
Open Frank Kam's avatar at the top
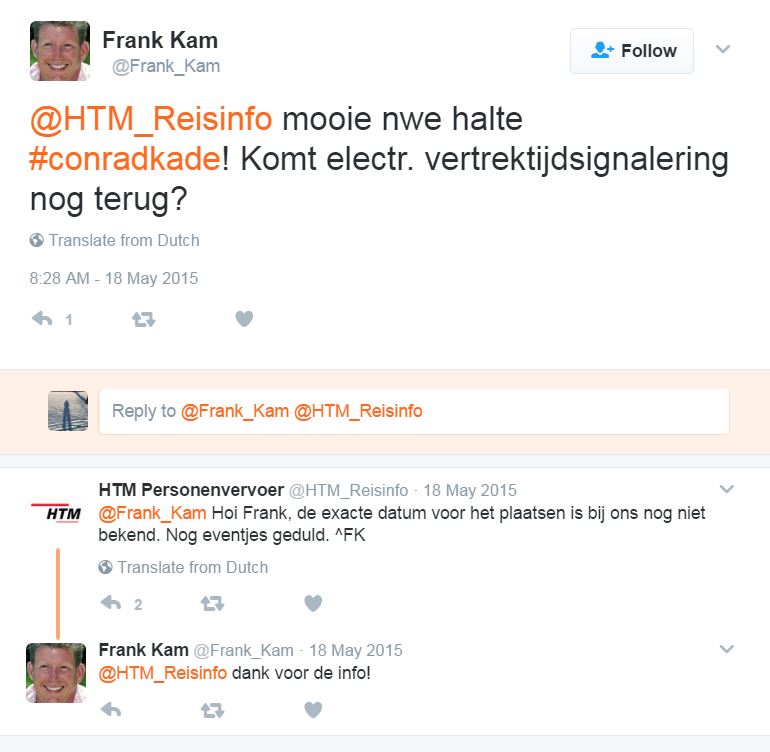point(59,50)
